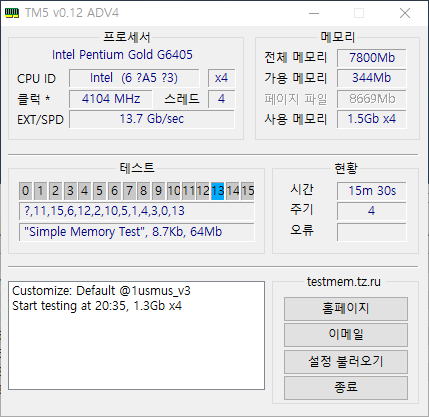
Task: Select test box number 3
Action: point(70,191)
